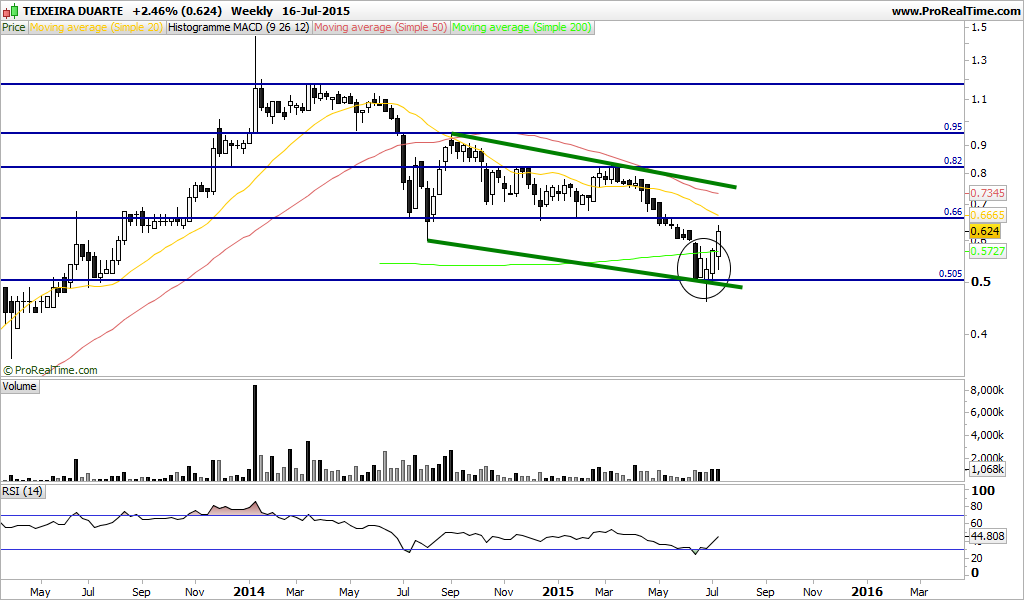Click the 0.7345 moving average price tag
Screen dimensions: 1024x600
987,193
